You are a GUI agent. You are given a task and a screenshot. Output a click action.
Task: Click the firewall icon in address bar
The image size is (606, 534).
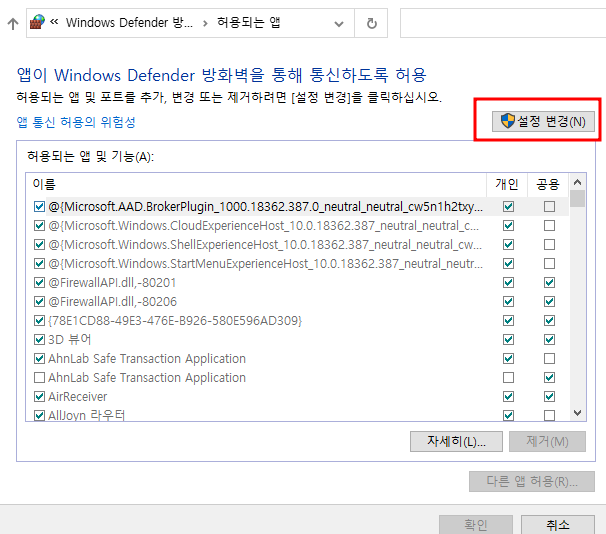tap(37, 22)
